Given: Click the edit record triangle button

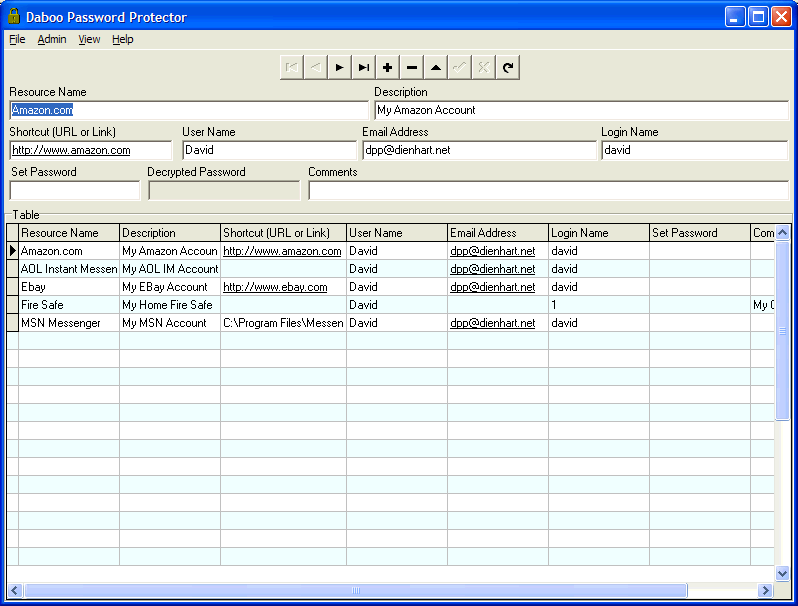Looking at the screenshot, I should 436,67.
